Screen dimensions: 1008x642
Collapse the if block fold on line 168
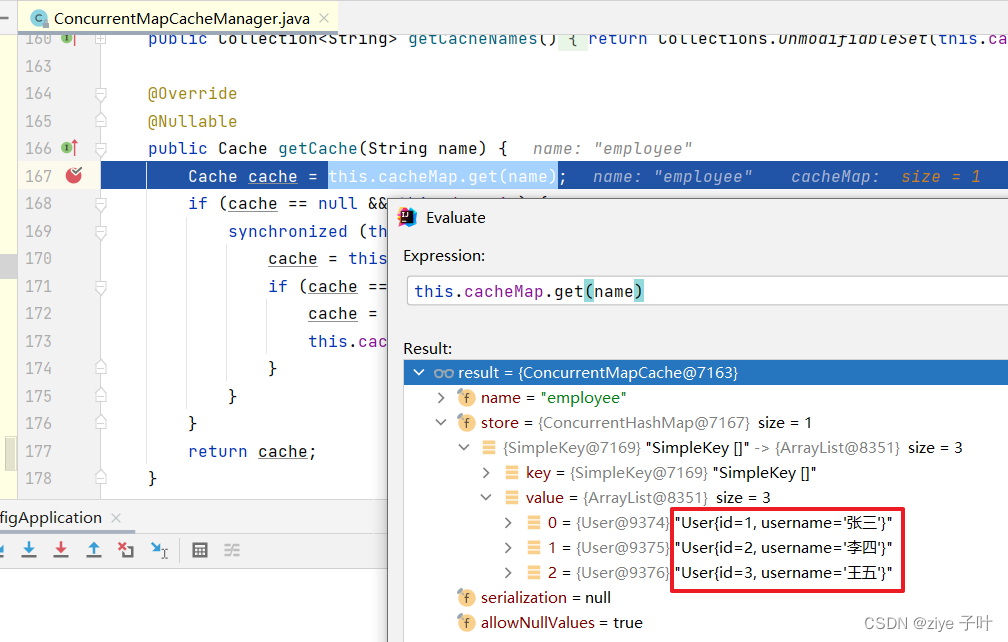point(100,204)
